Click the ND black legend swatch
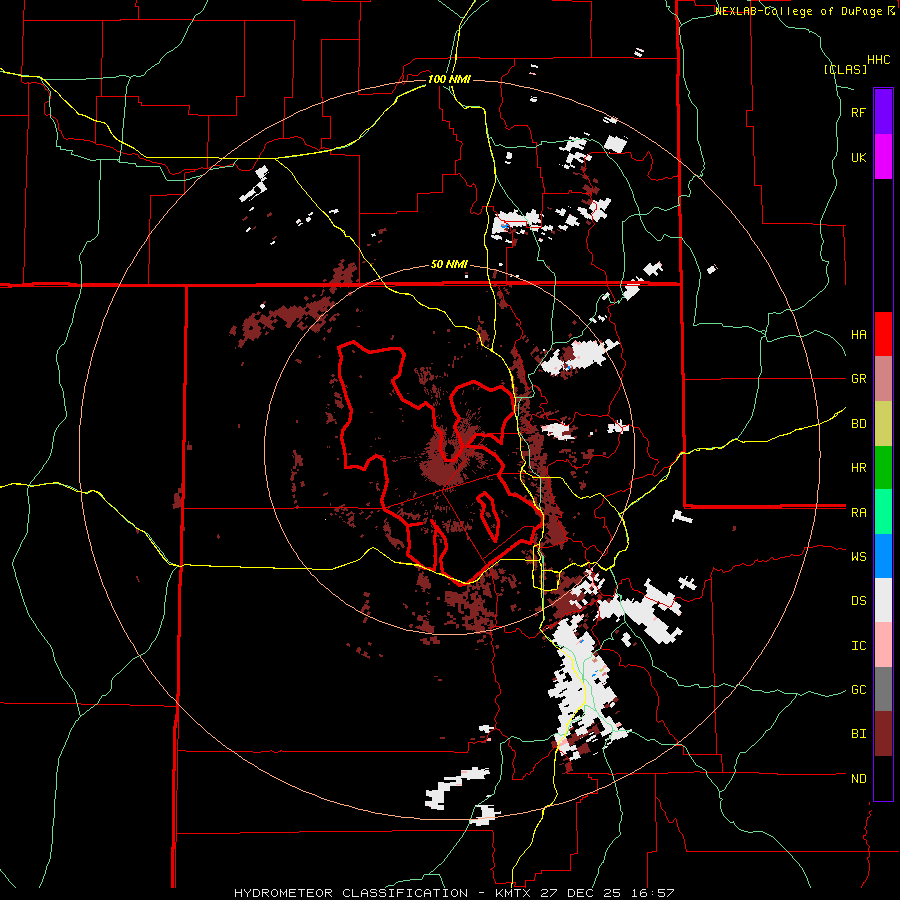Viewport: 900px width, 900px height. [x=883, y=778]
